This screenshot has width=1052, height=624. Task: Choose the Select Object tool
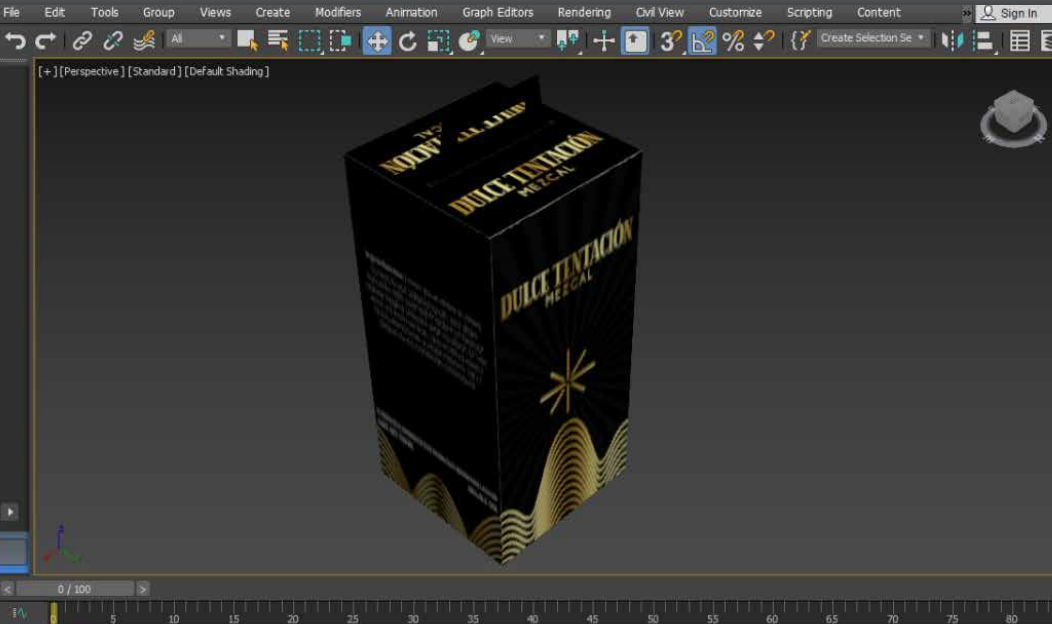(247, 41)
